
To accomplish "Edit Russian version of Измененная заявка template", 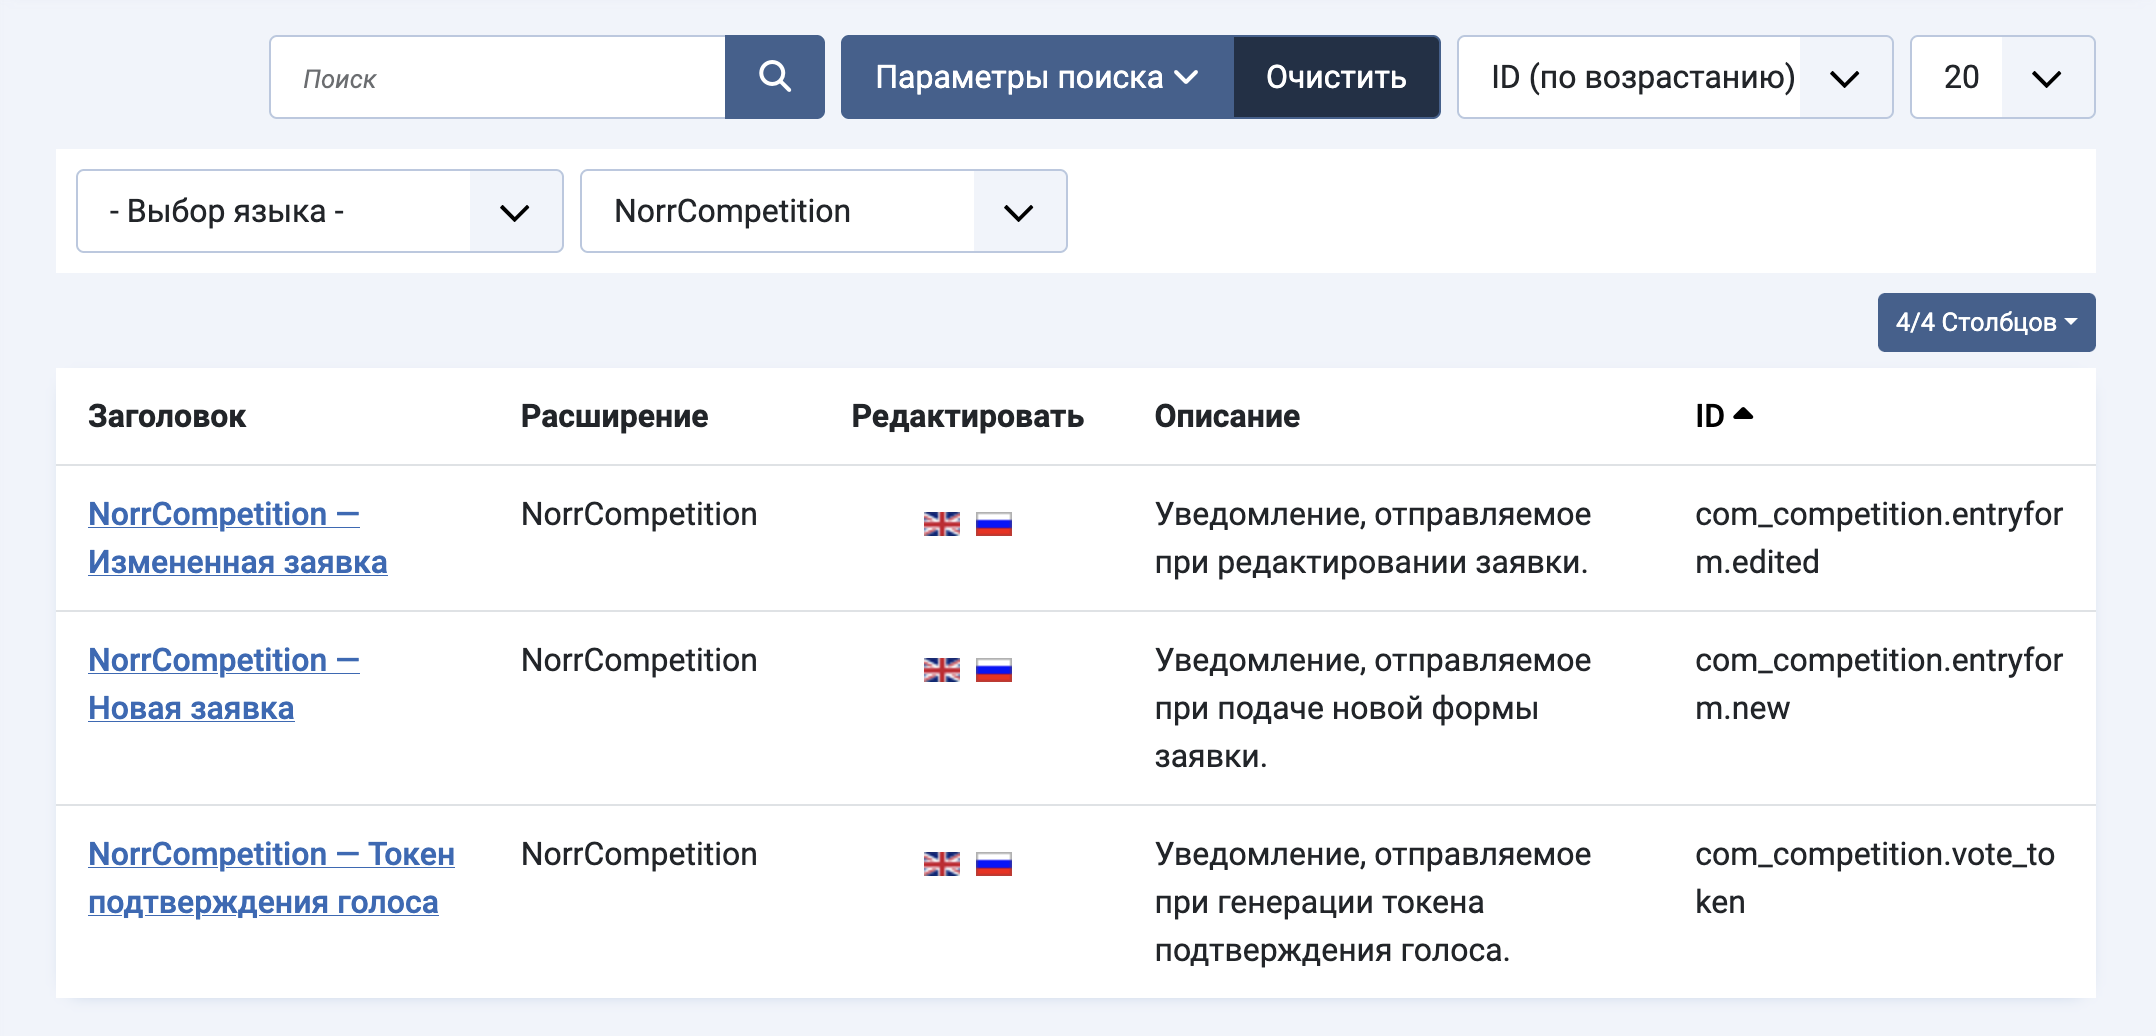I will 994,523.
